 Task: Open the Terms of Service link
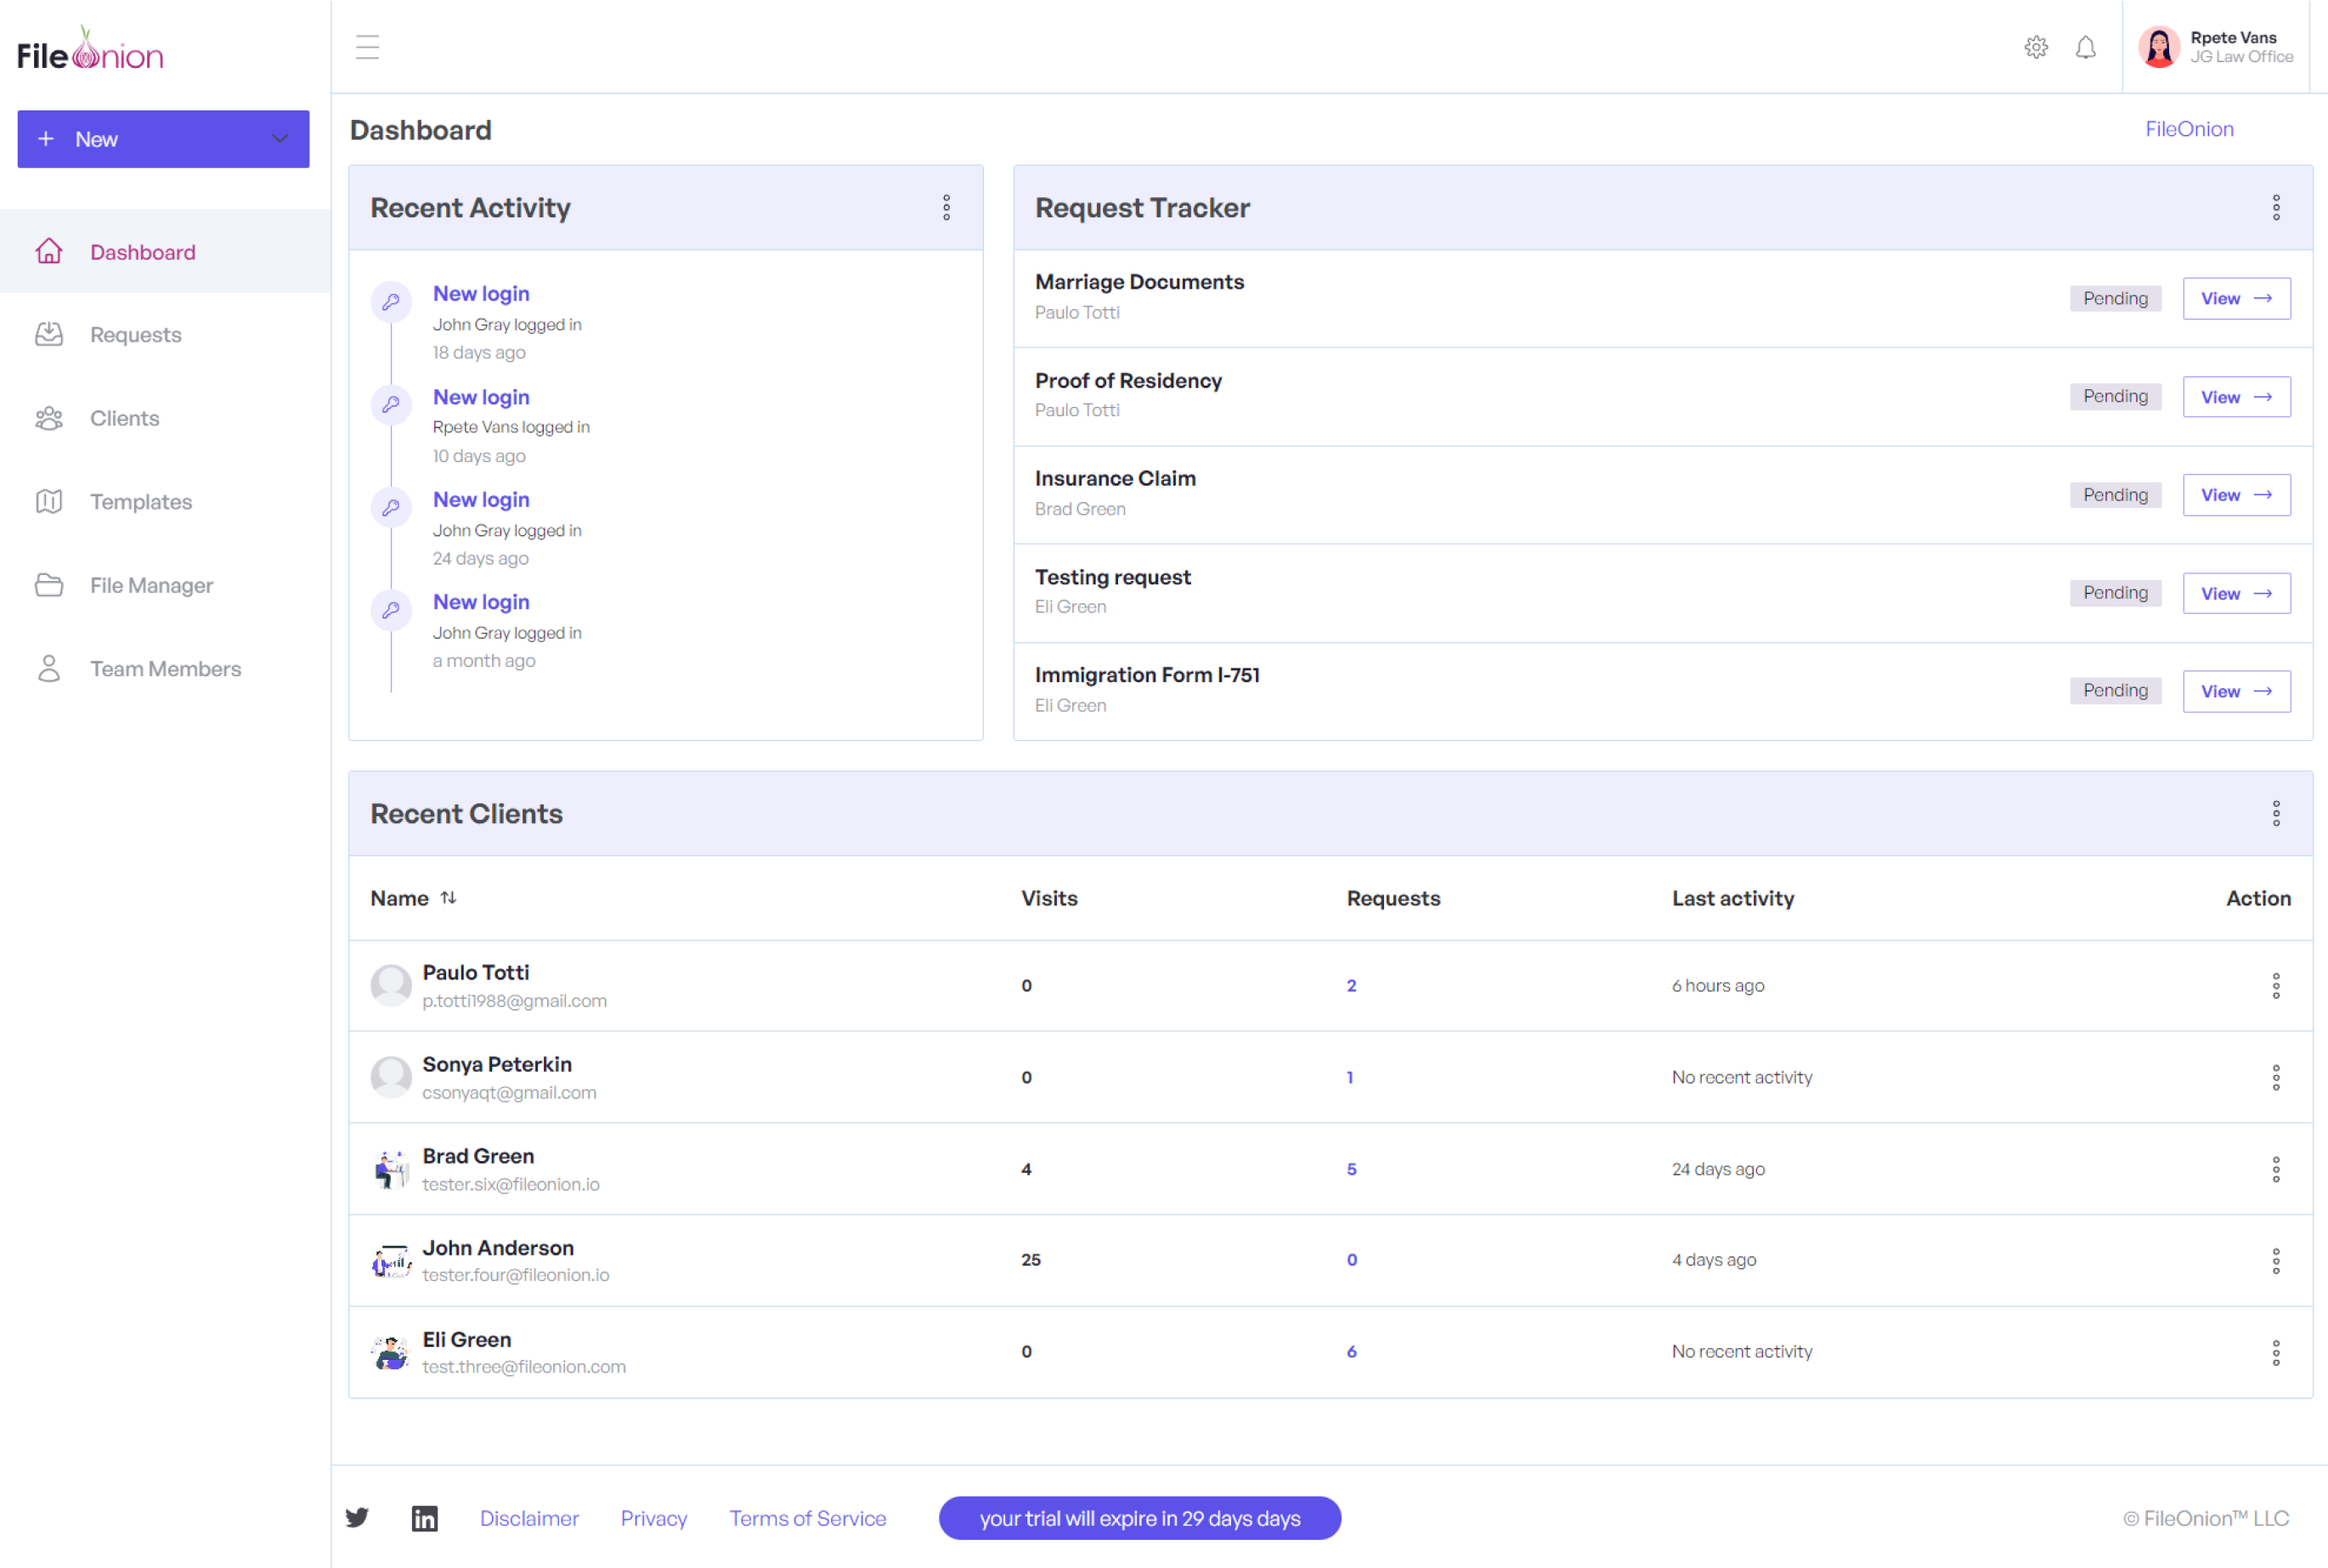click(x=807, y=1517)
